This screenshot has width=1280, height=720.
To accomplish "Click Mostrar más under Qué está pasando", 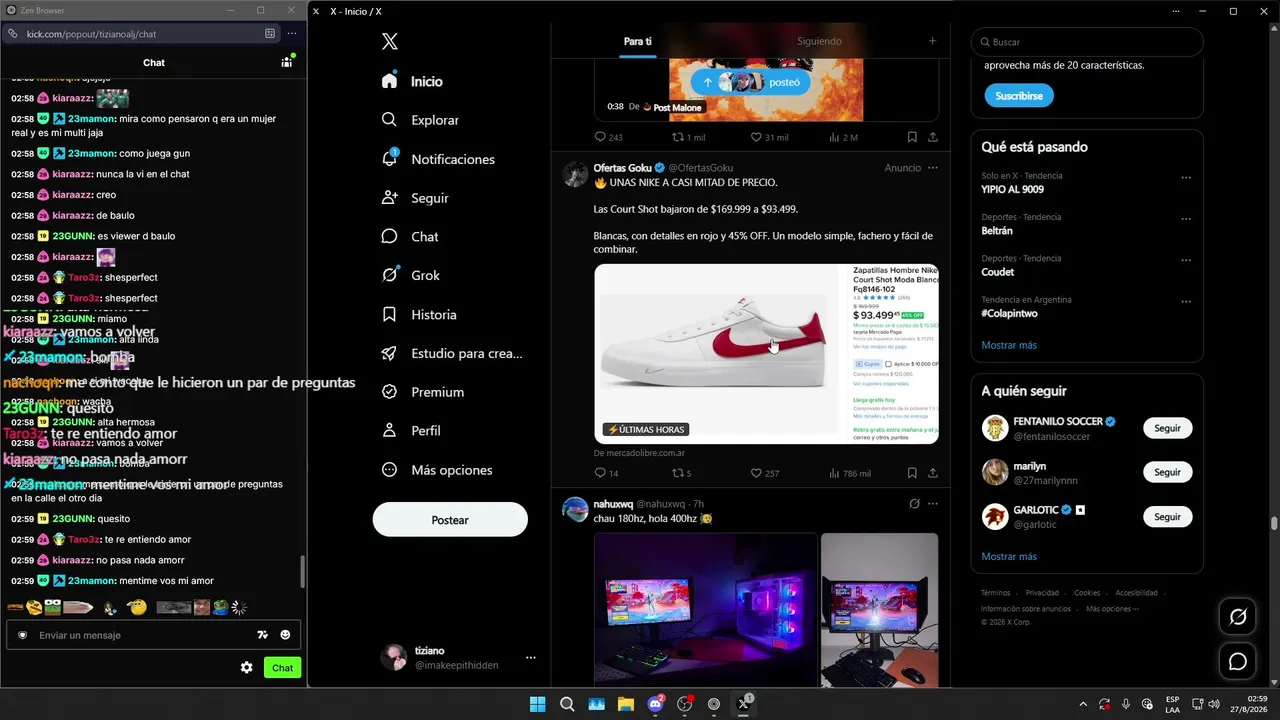I will [1009, 345].
